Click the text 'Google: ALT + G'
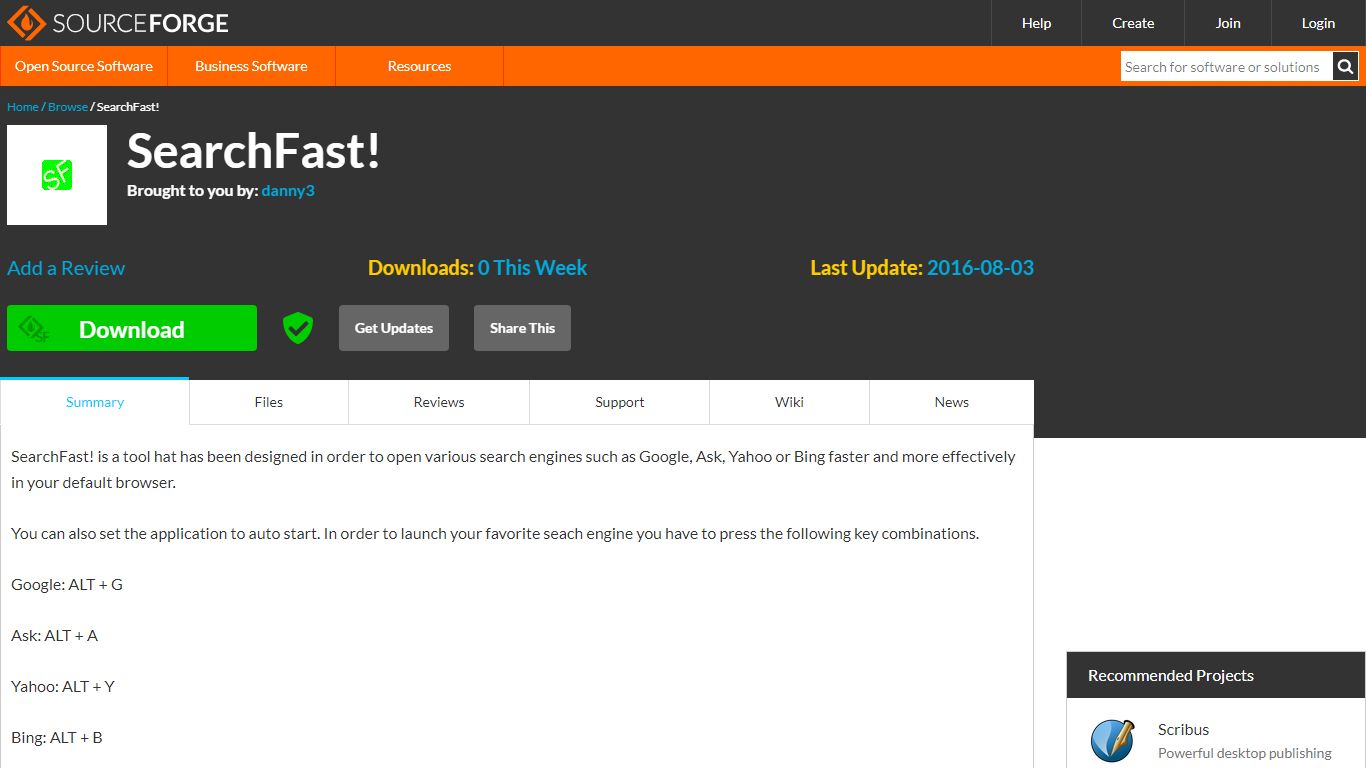 [67, 584]
